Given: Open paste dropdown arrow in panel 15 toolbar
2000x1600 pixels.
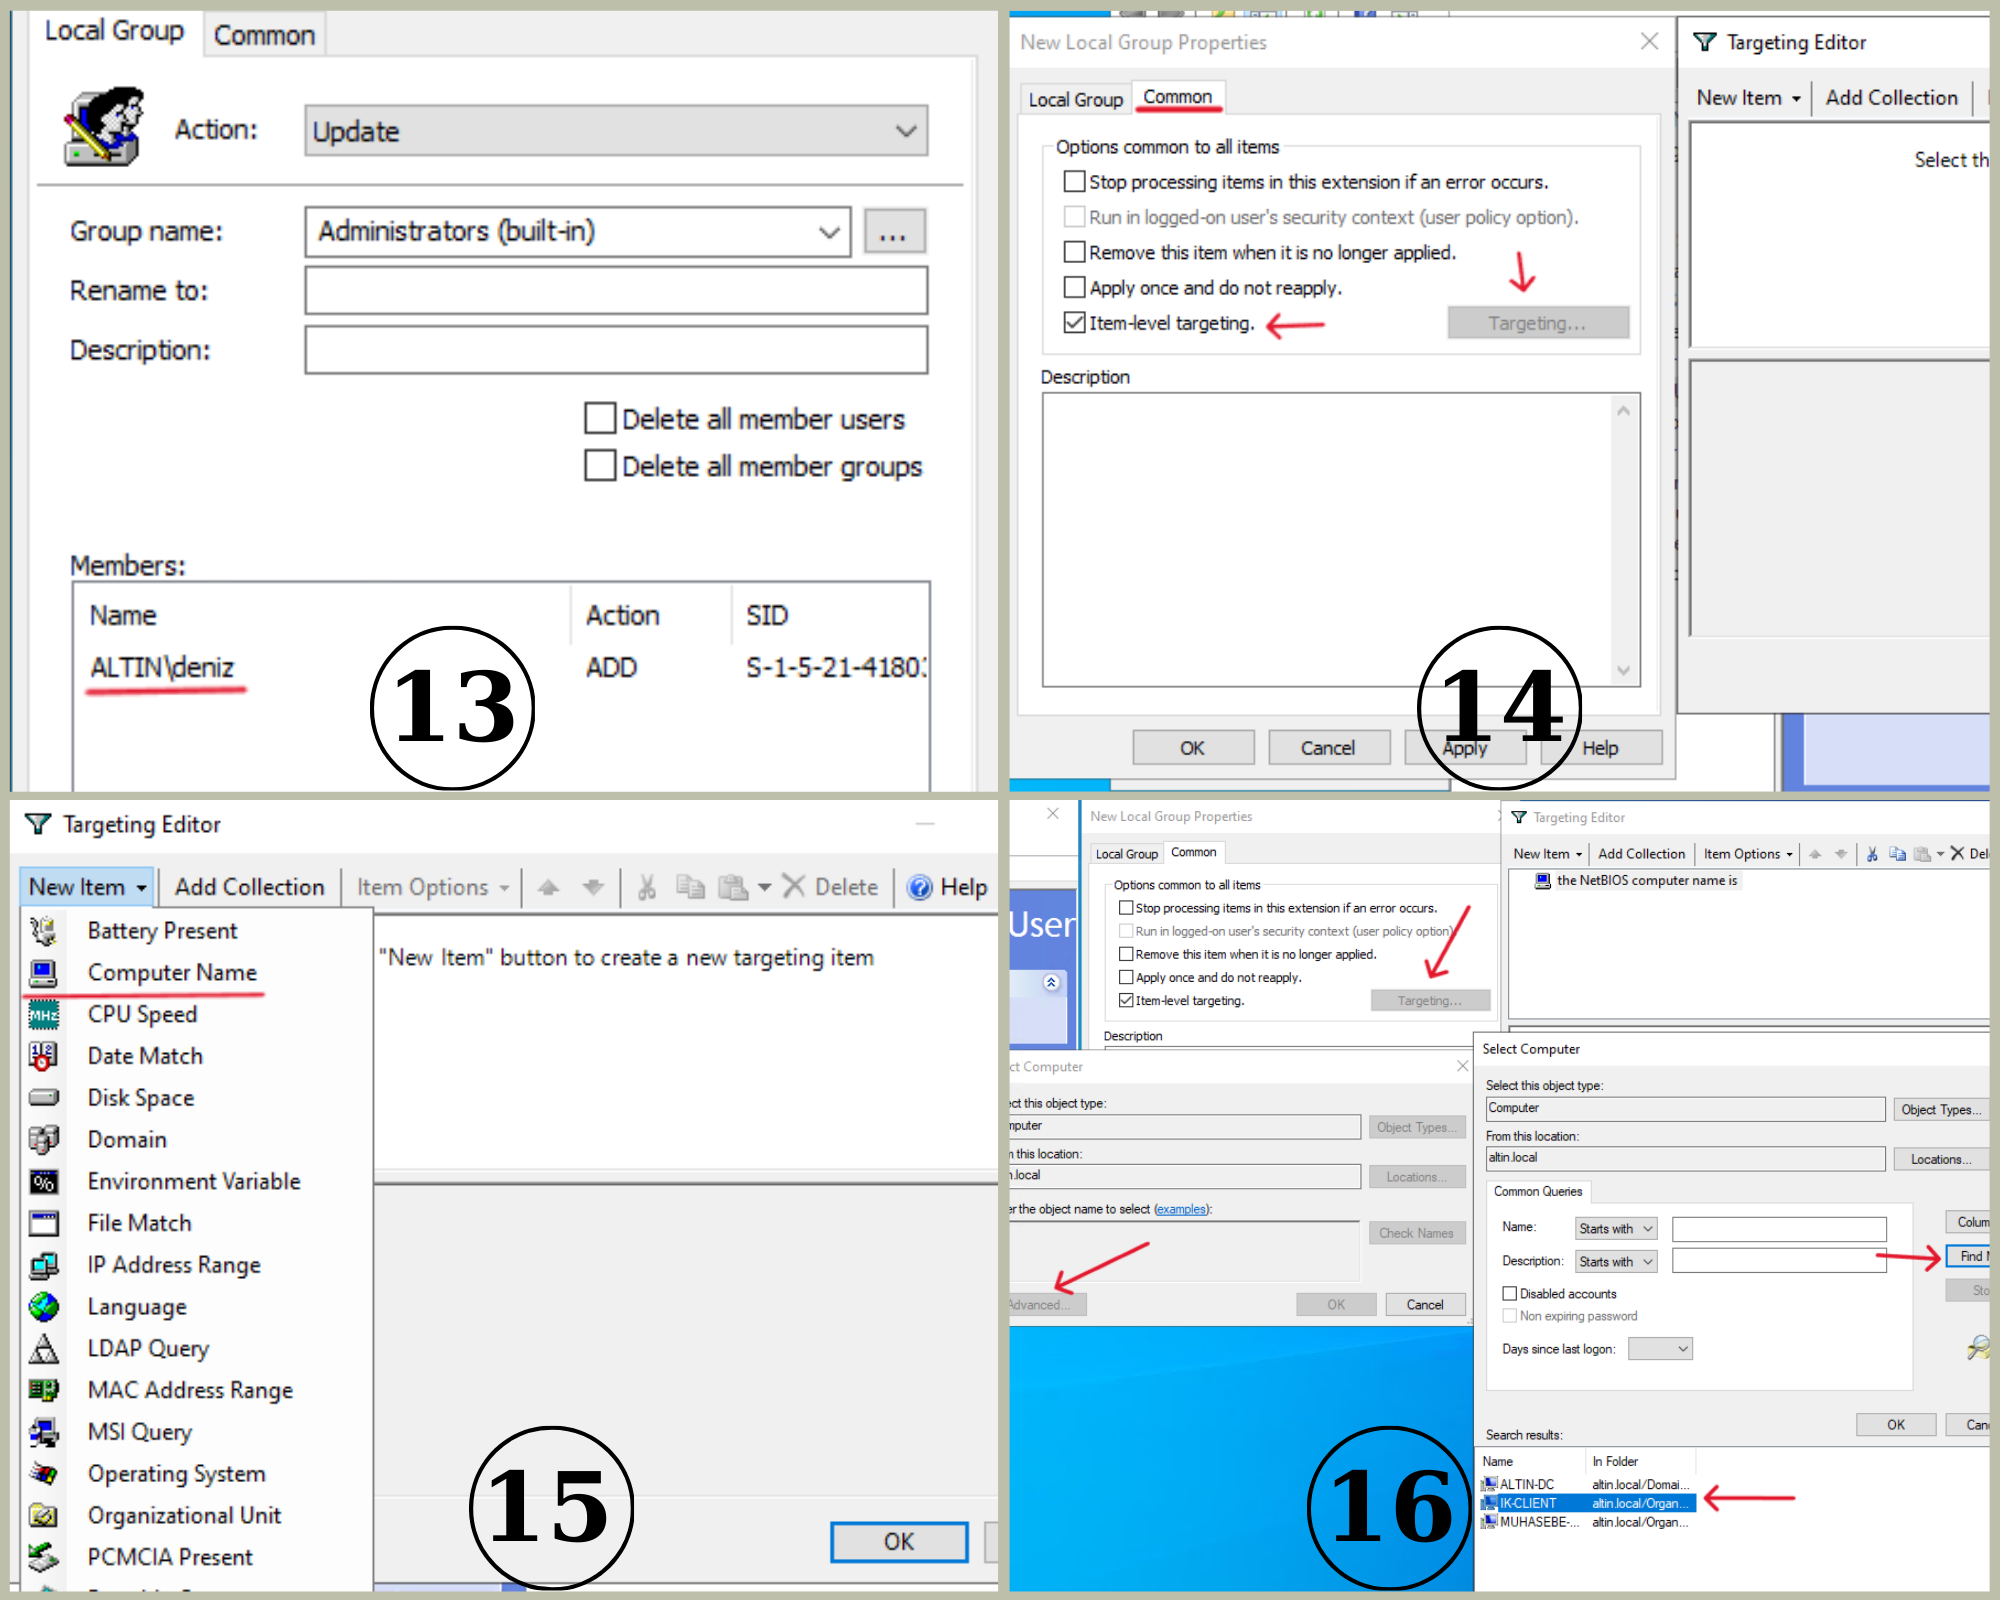Looking at the screenshot, I should click(765, 887).
